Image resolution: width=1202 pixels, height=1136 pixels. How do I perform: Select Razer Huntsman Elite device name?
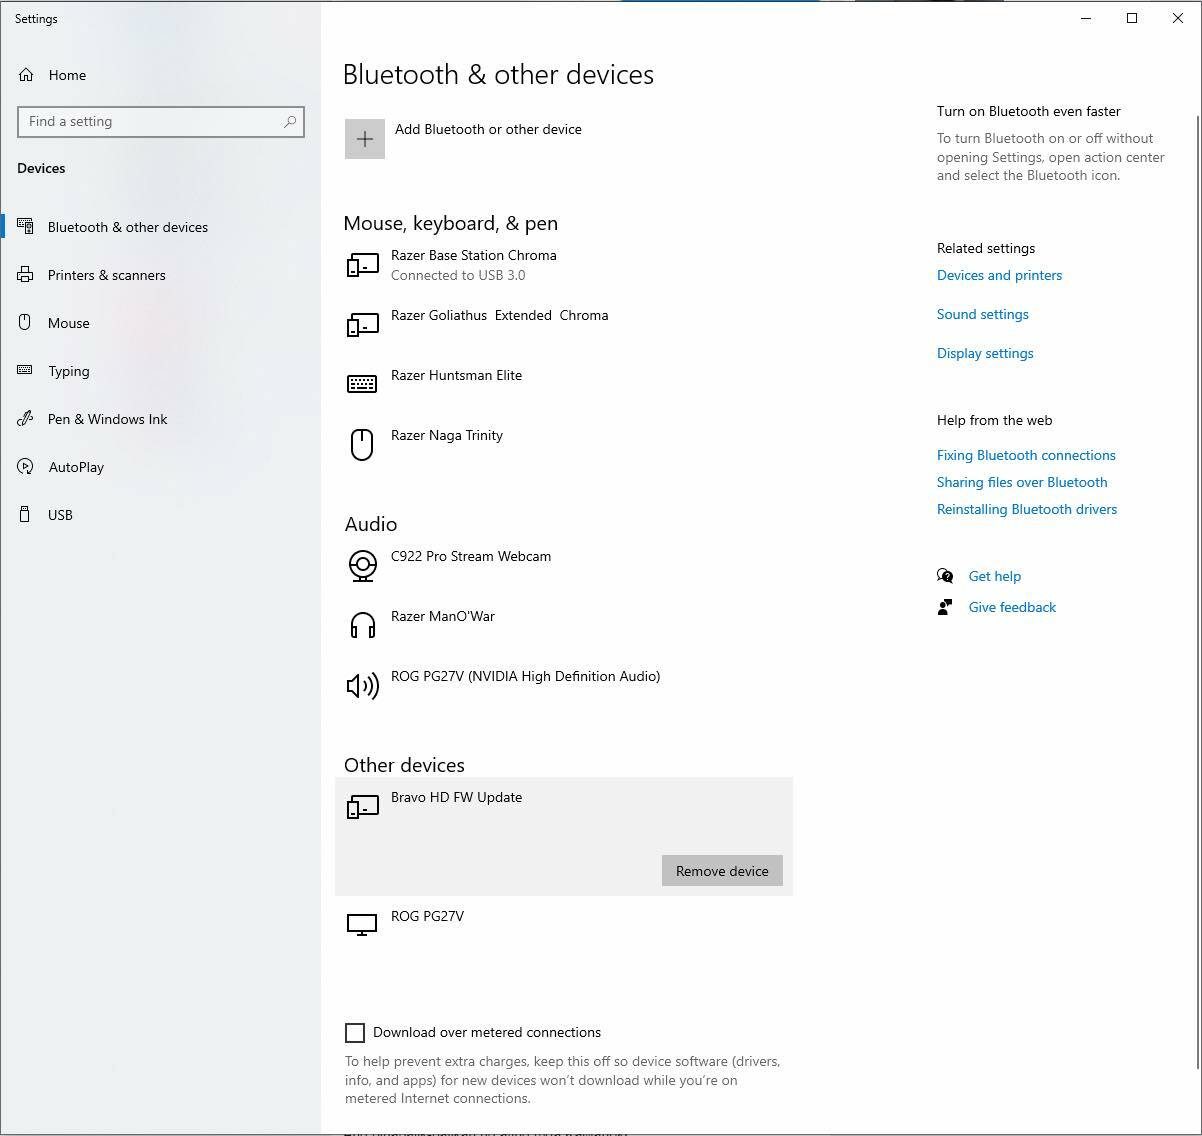click(x=456, y=375)
